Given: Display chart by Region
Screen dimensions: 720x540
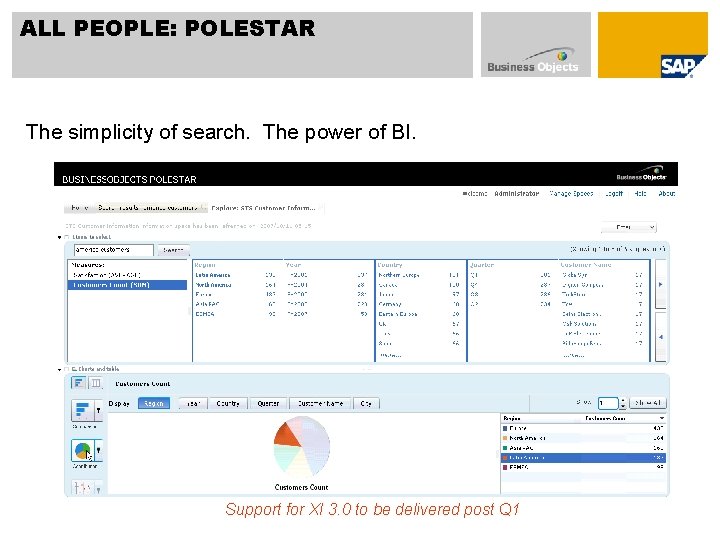Looking at the screenshot, I should 153,403.
